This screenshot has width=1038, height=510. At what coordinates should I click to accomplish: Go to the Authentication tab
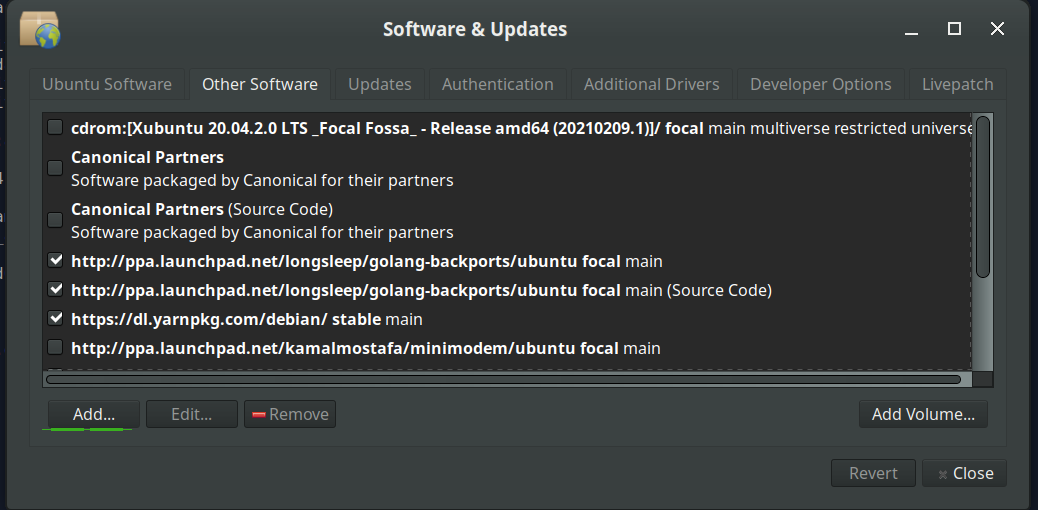498,84
